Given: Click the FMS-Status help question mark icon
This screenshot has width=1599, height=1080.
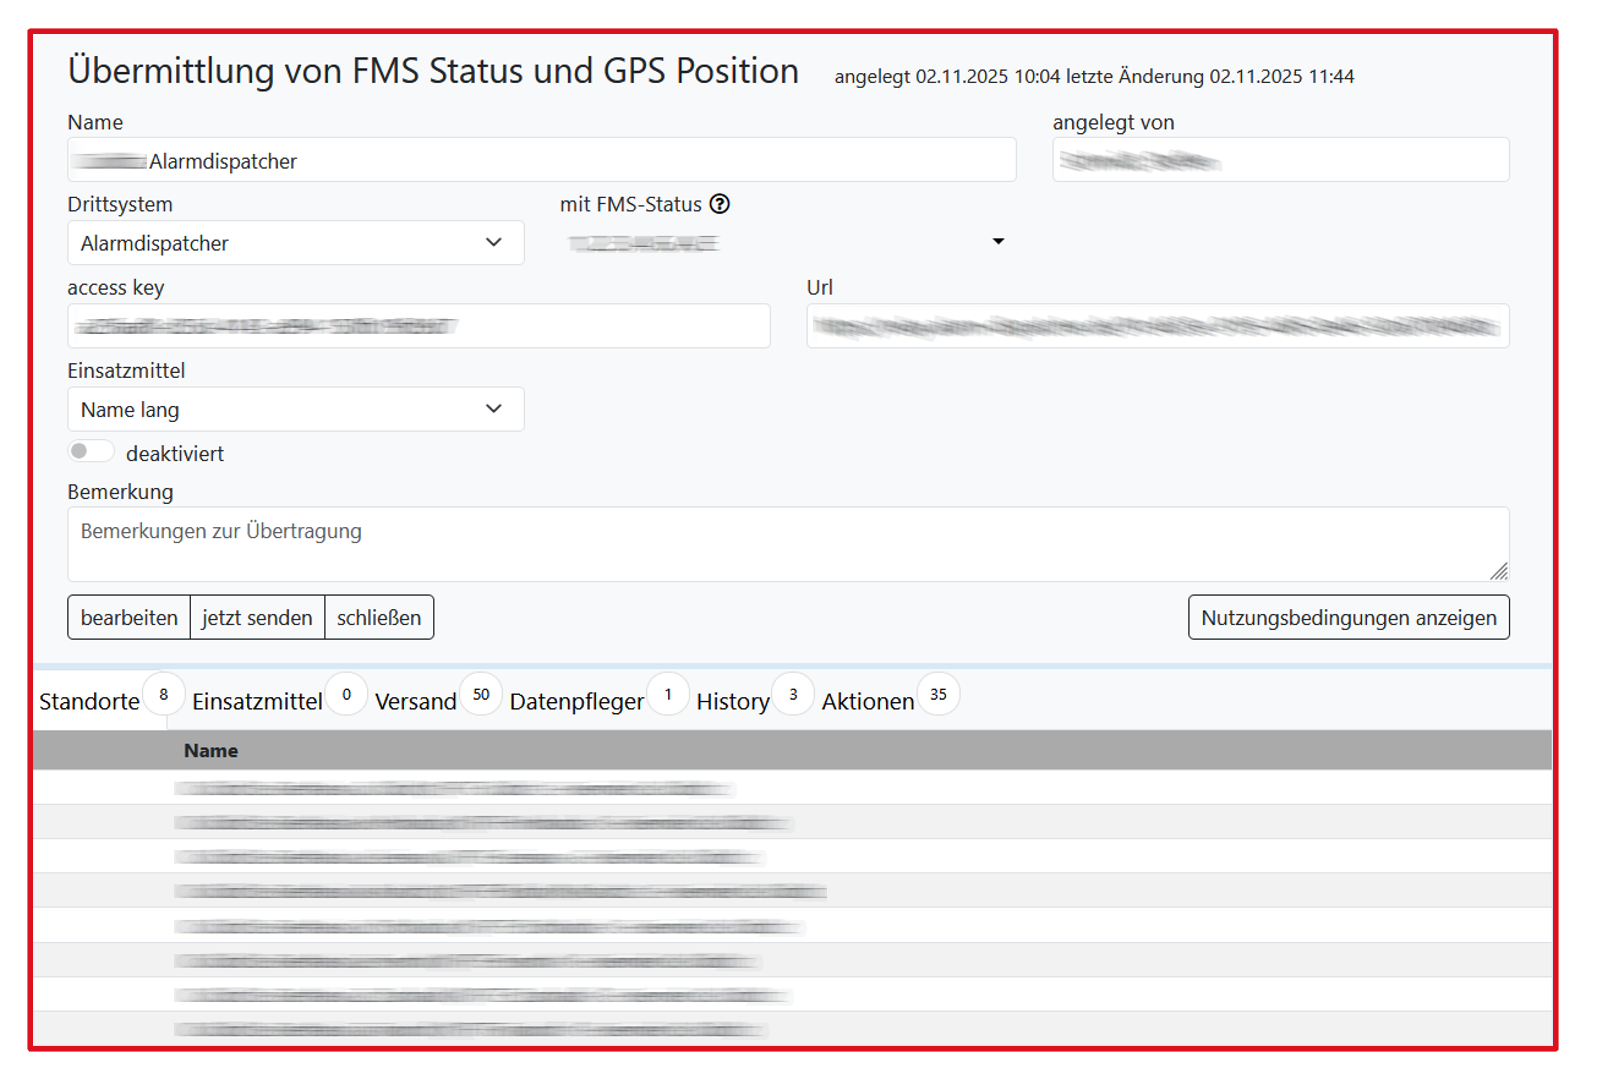Looking at the screenshot, I should (719, 204).
